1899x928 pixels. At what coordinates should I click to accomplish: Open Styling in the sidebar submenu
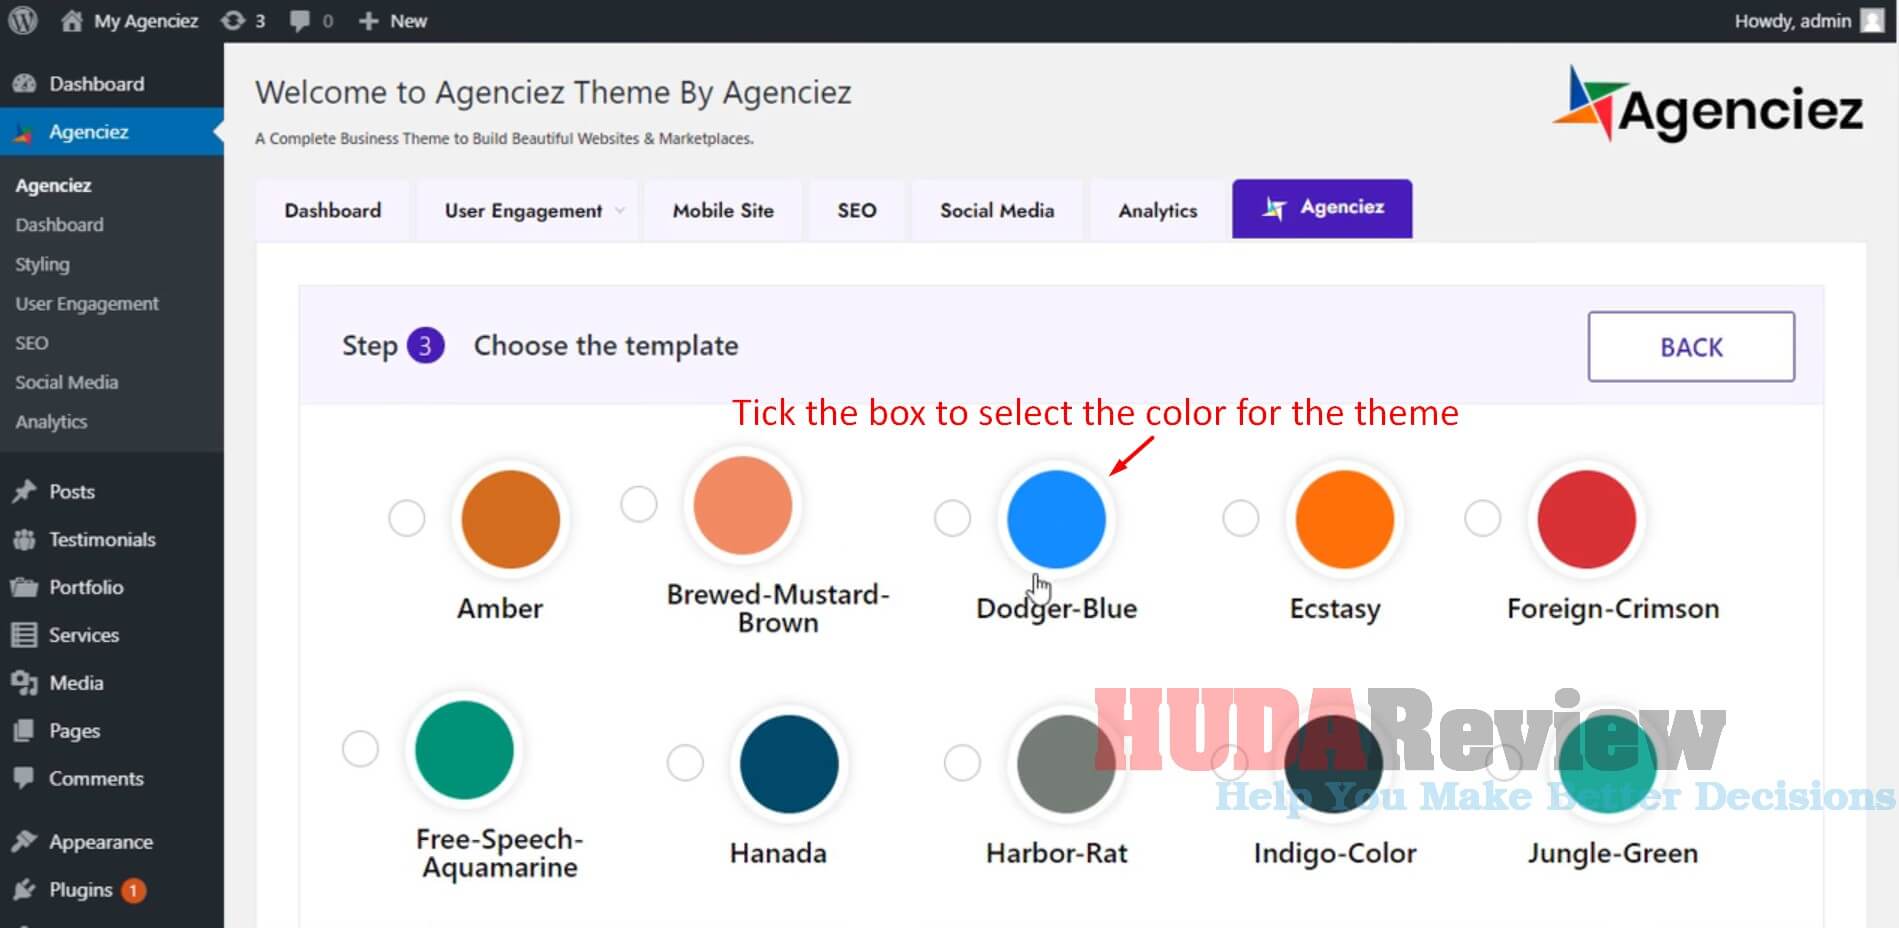[x=43, y=264]
